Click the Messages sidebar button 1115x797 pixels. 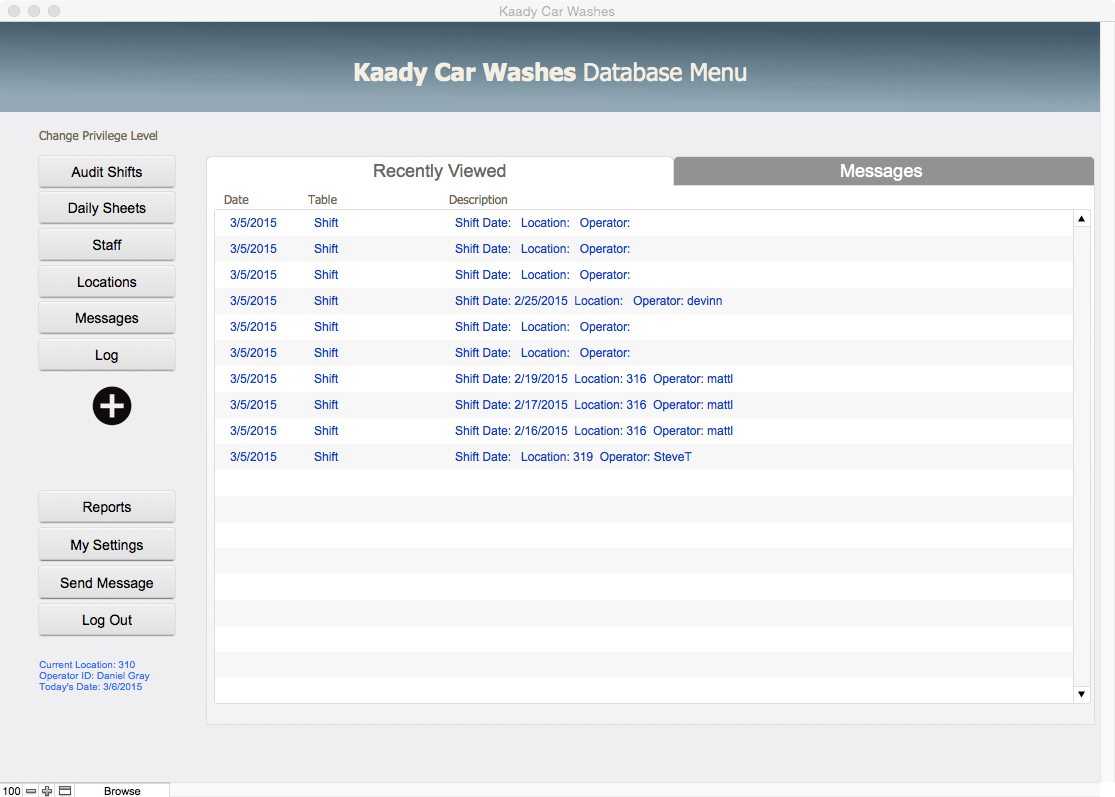point(107,319)
